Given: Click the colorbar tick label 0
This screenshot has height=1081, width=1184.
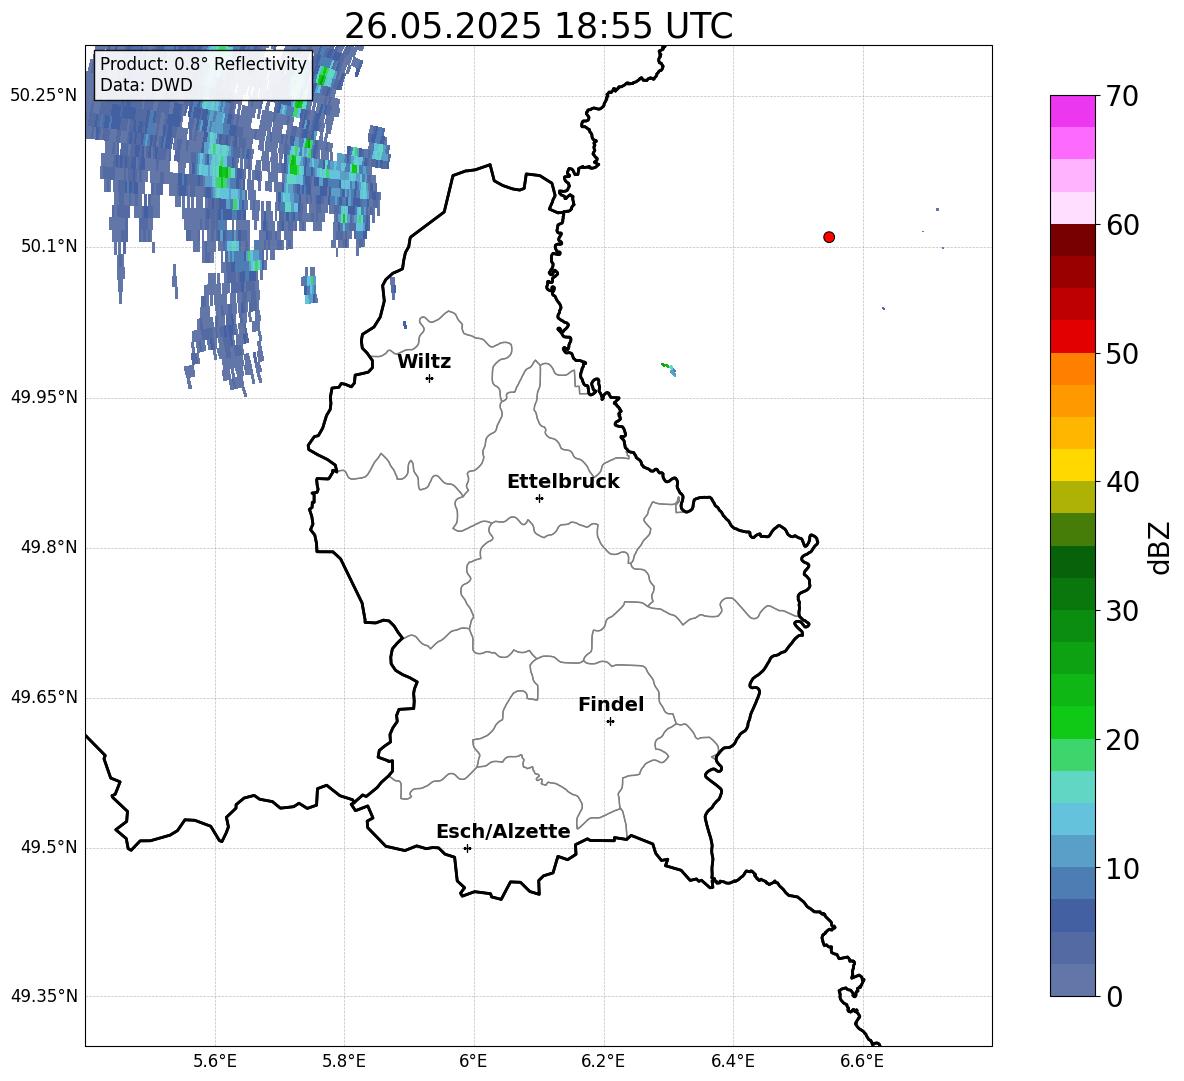Looking at the screenshot, I should point(1114,997).
